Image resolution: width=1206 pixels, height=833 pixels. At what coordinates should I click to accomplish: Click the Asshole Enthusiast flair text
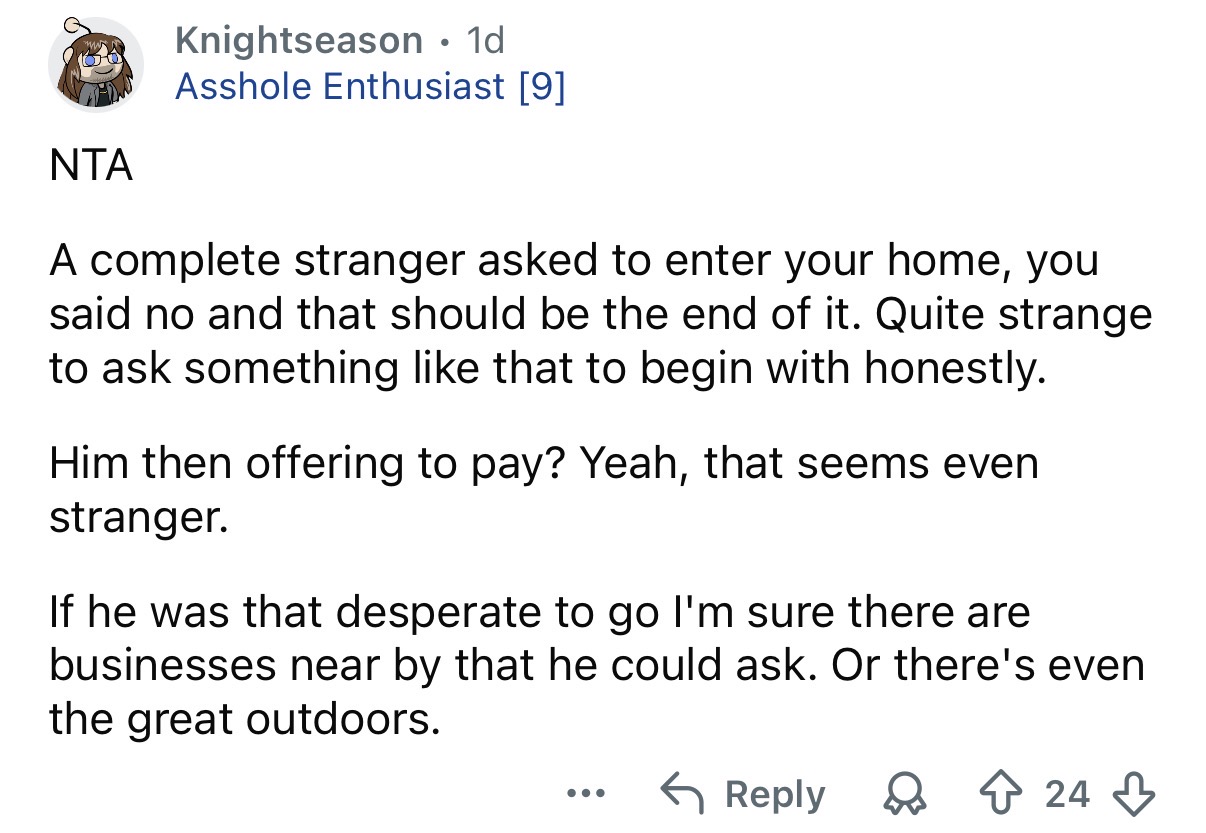click(339, 87)
